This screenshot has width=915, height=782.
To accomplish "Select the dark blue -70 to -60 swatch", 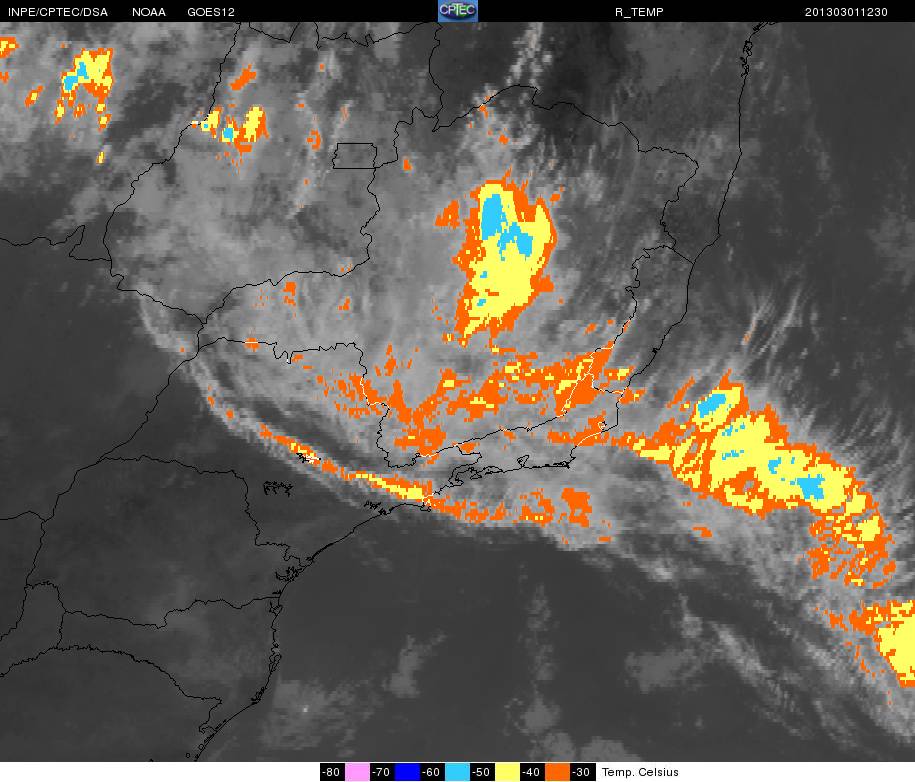I will 407,772.
